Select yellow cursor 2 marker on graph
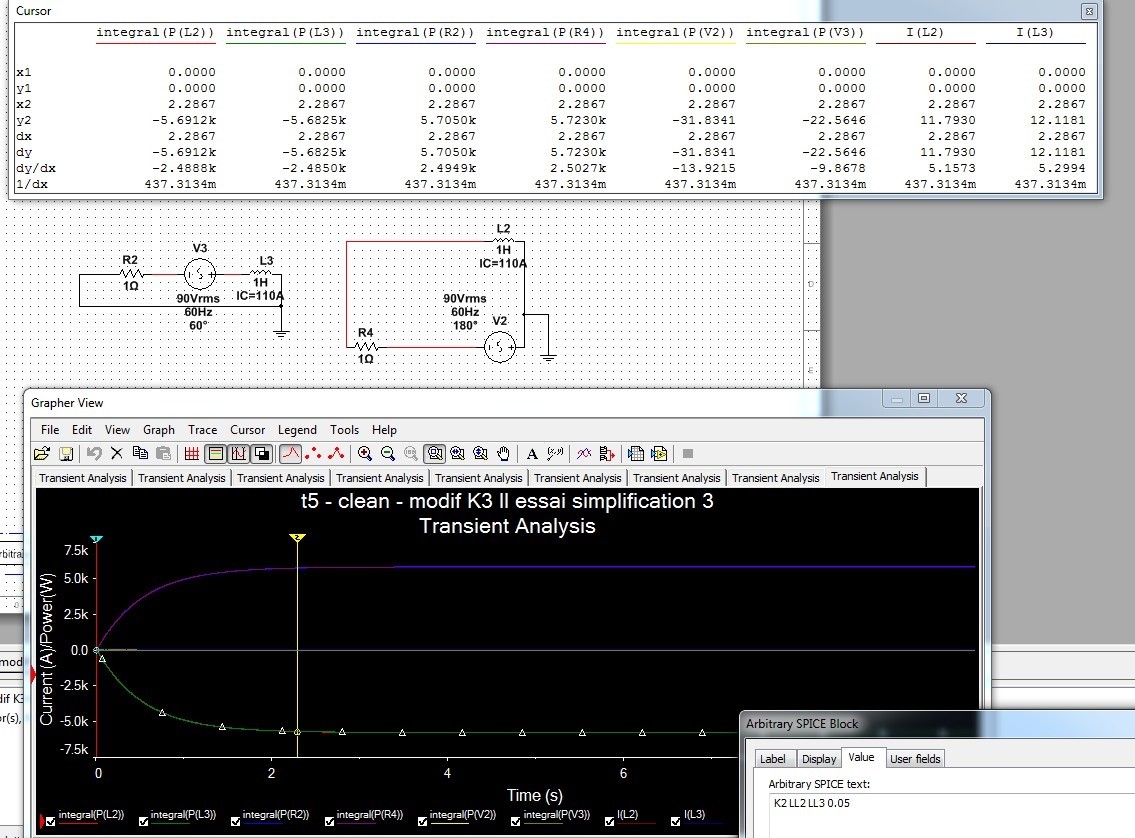This screenshot has width=1135, height=838. (x=297, y=538)
